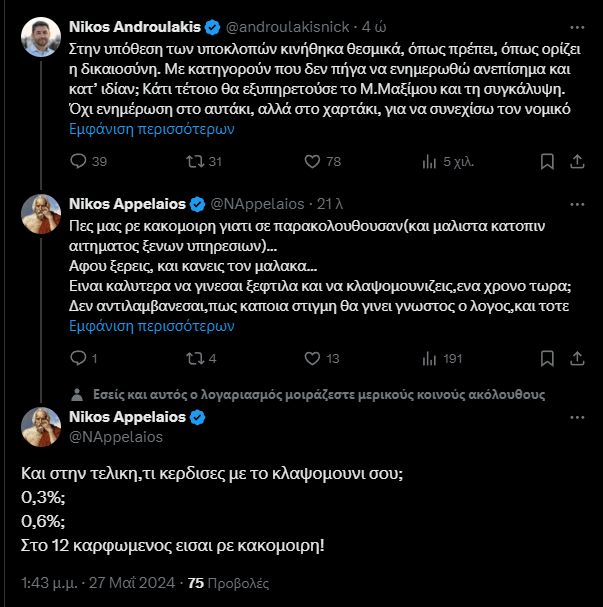Share the Nikos Androulakis tweet

pyautogui.click(x=575, y=161)
